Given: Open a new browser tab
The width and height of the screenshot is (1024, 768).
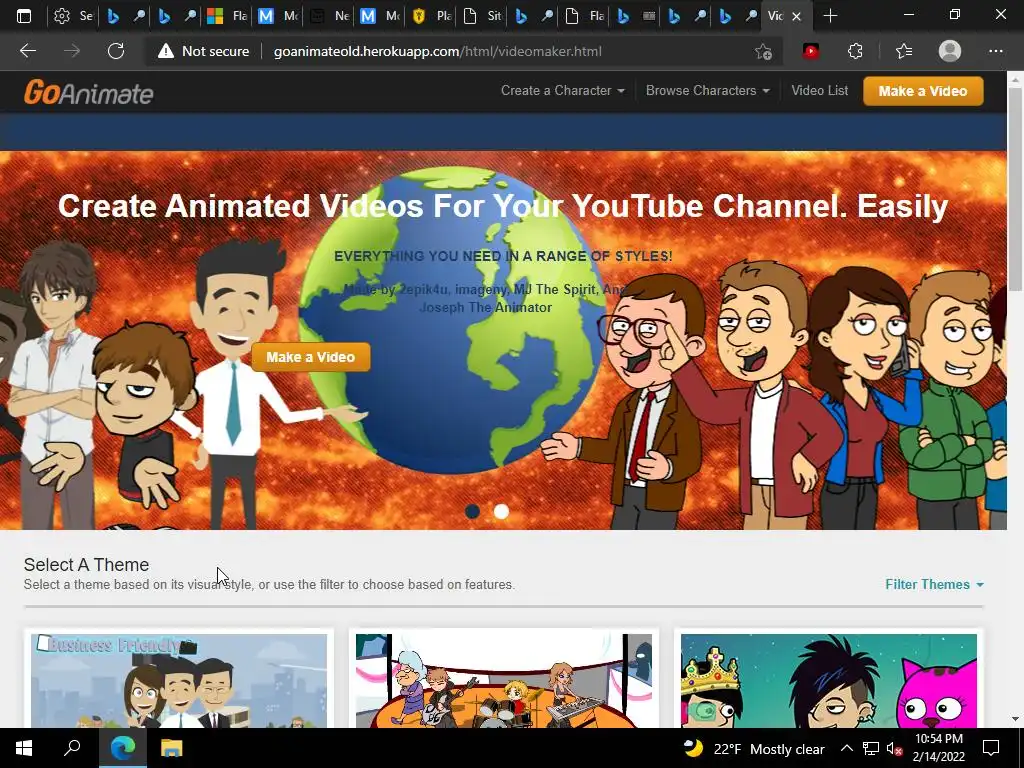Looking at the screenshot, I should point(830,16).
